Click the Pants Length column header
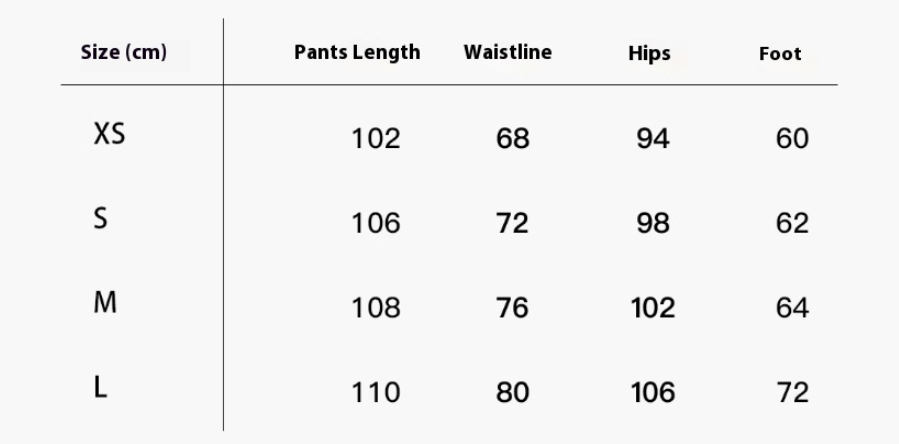The image size is (899, 444). point(357,53)
